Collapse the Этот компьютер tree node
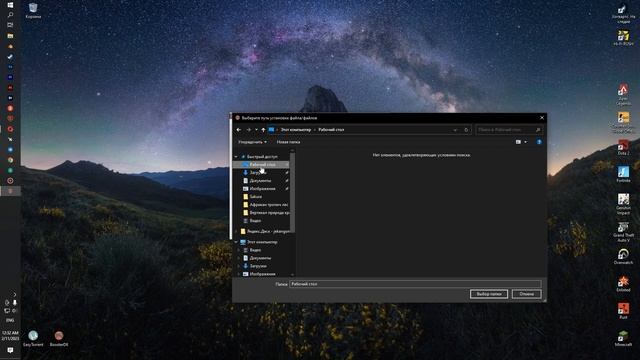640x360 pixels. (x=236, y=242)
